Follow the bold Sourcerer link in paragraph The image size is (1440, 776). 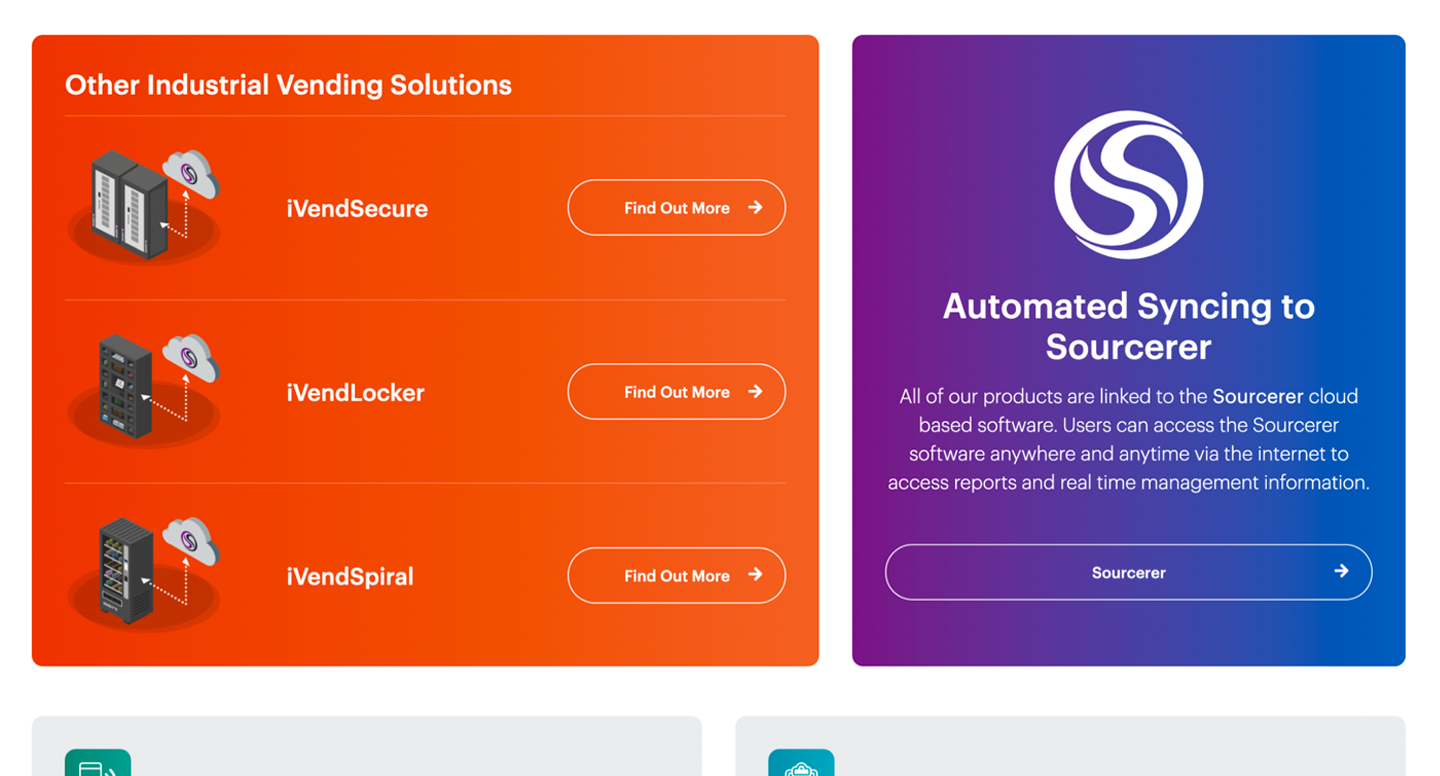click(x=1257, y=397)
